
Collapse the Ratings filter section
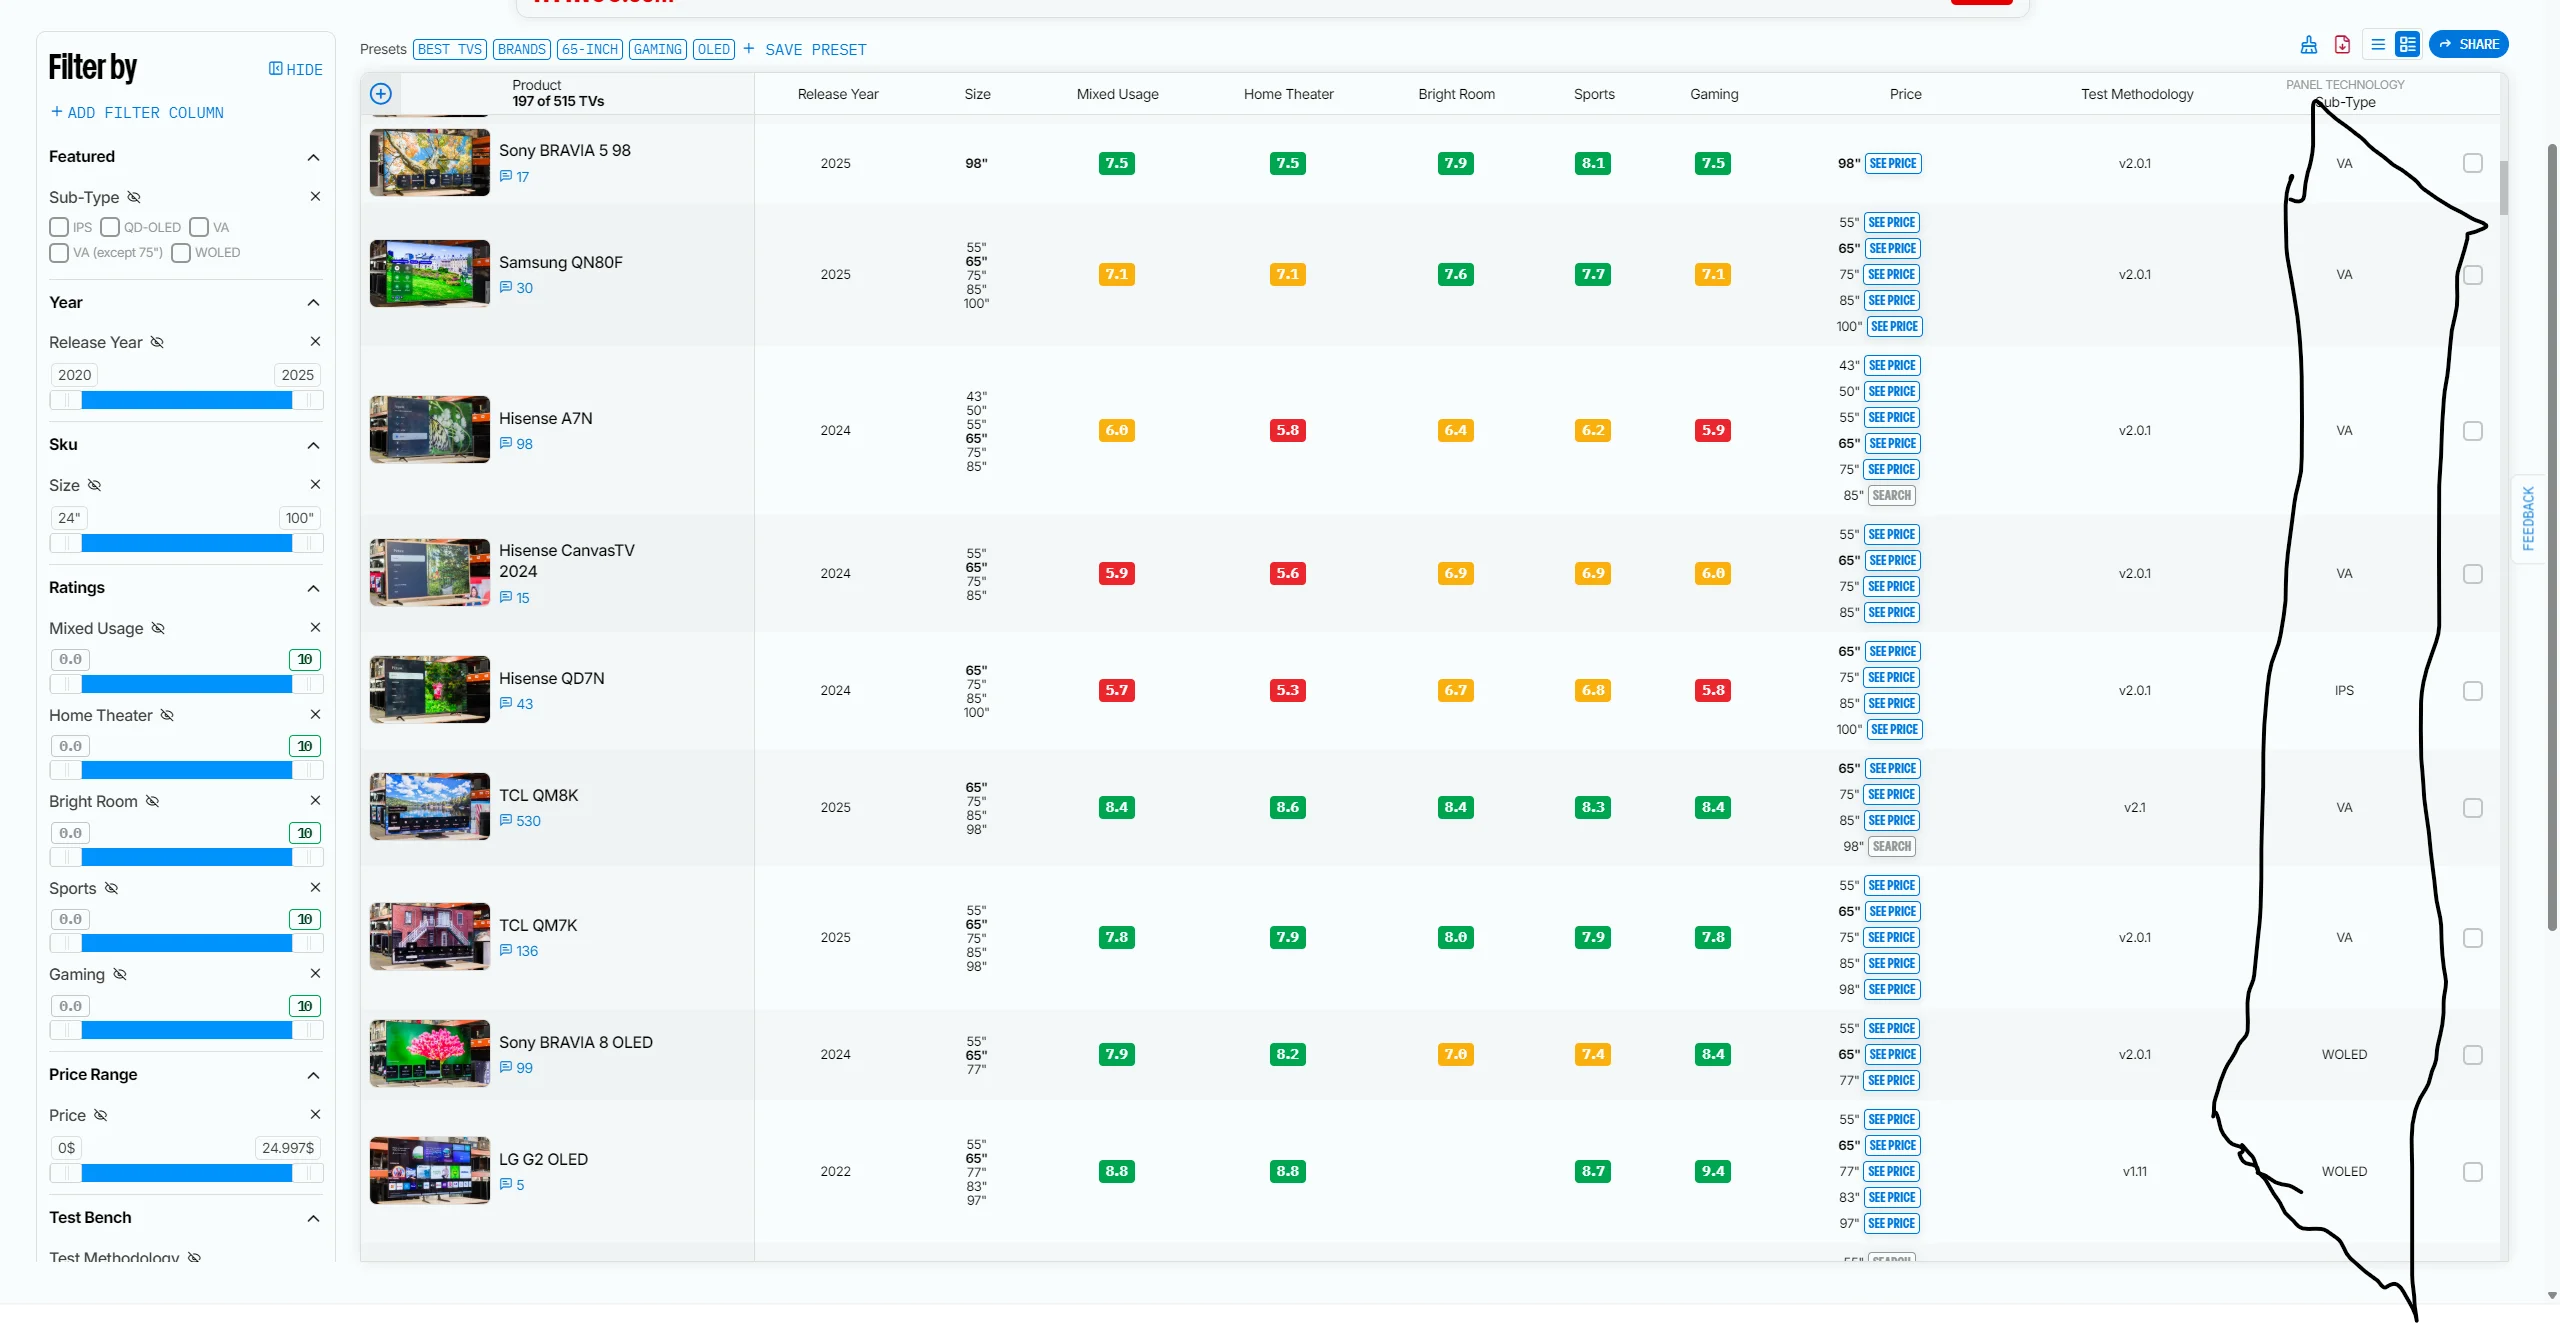click(x=313, y=589)
